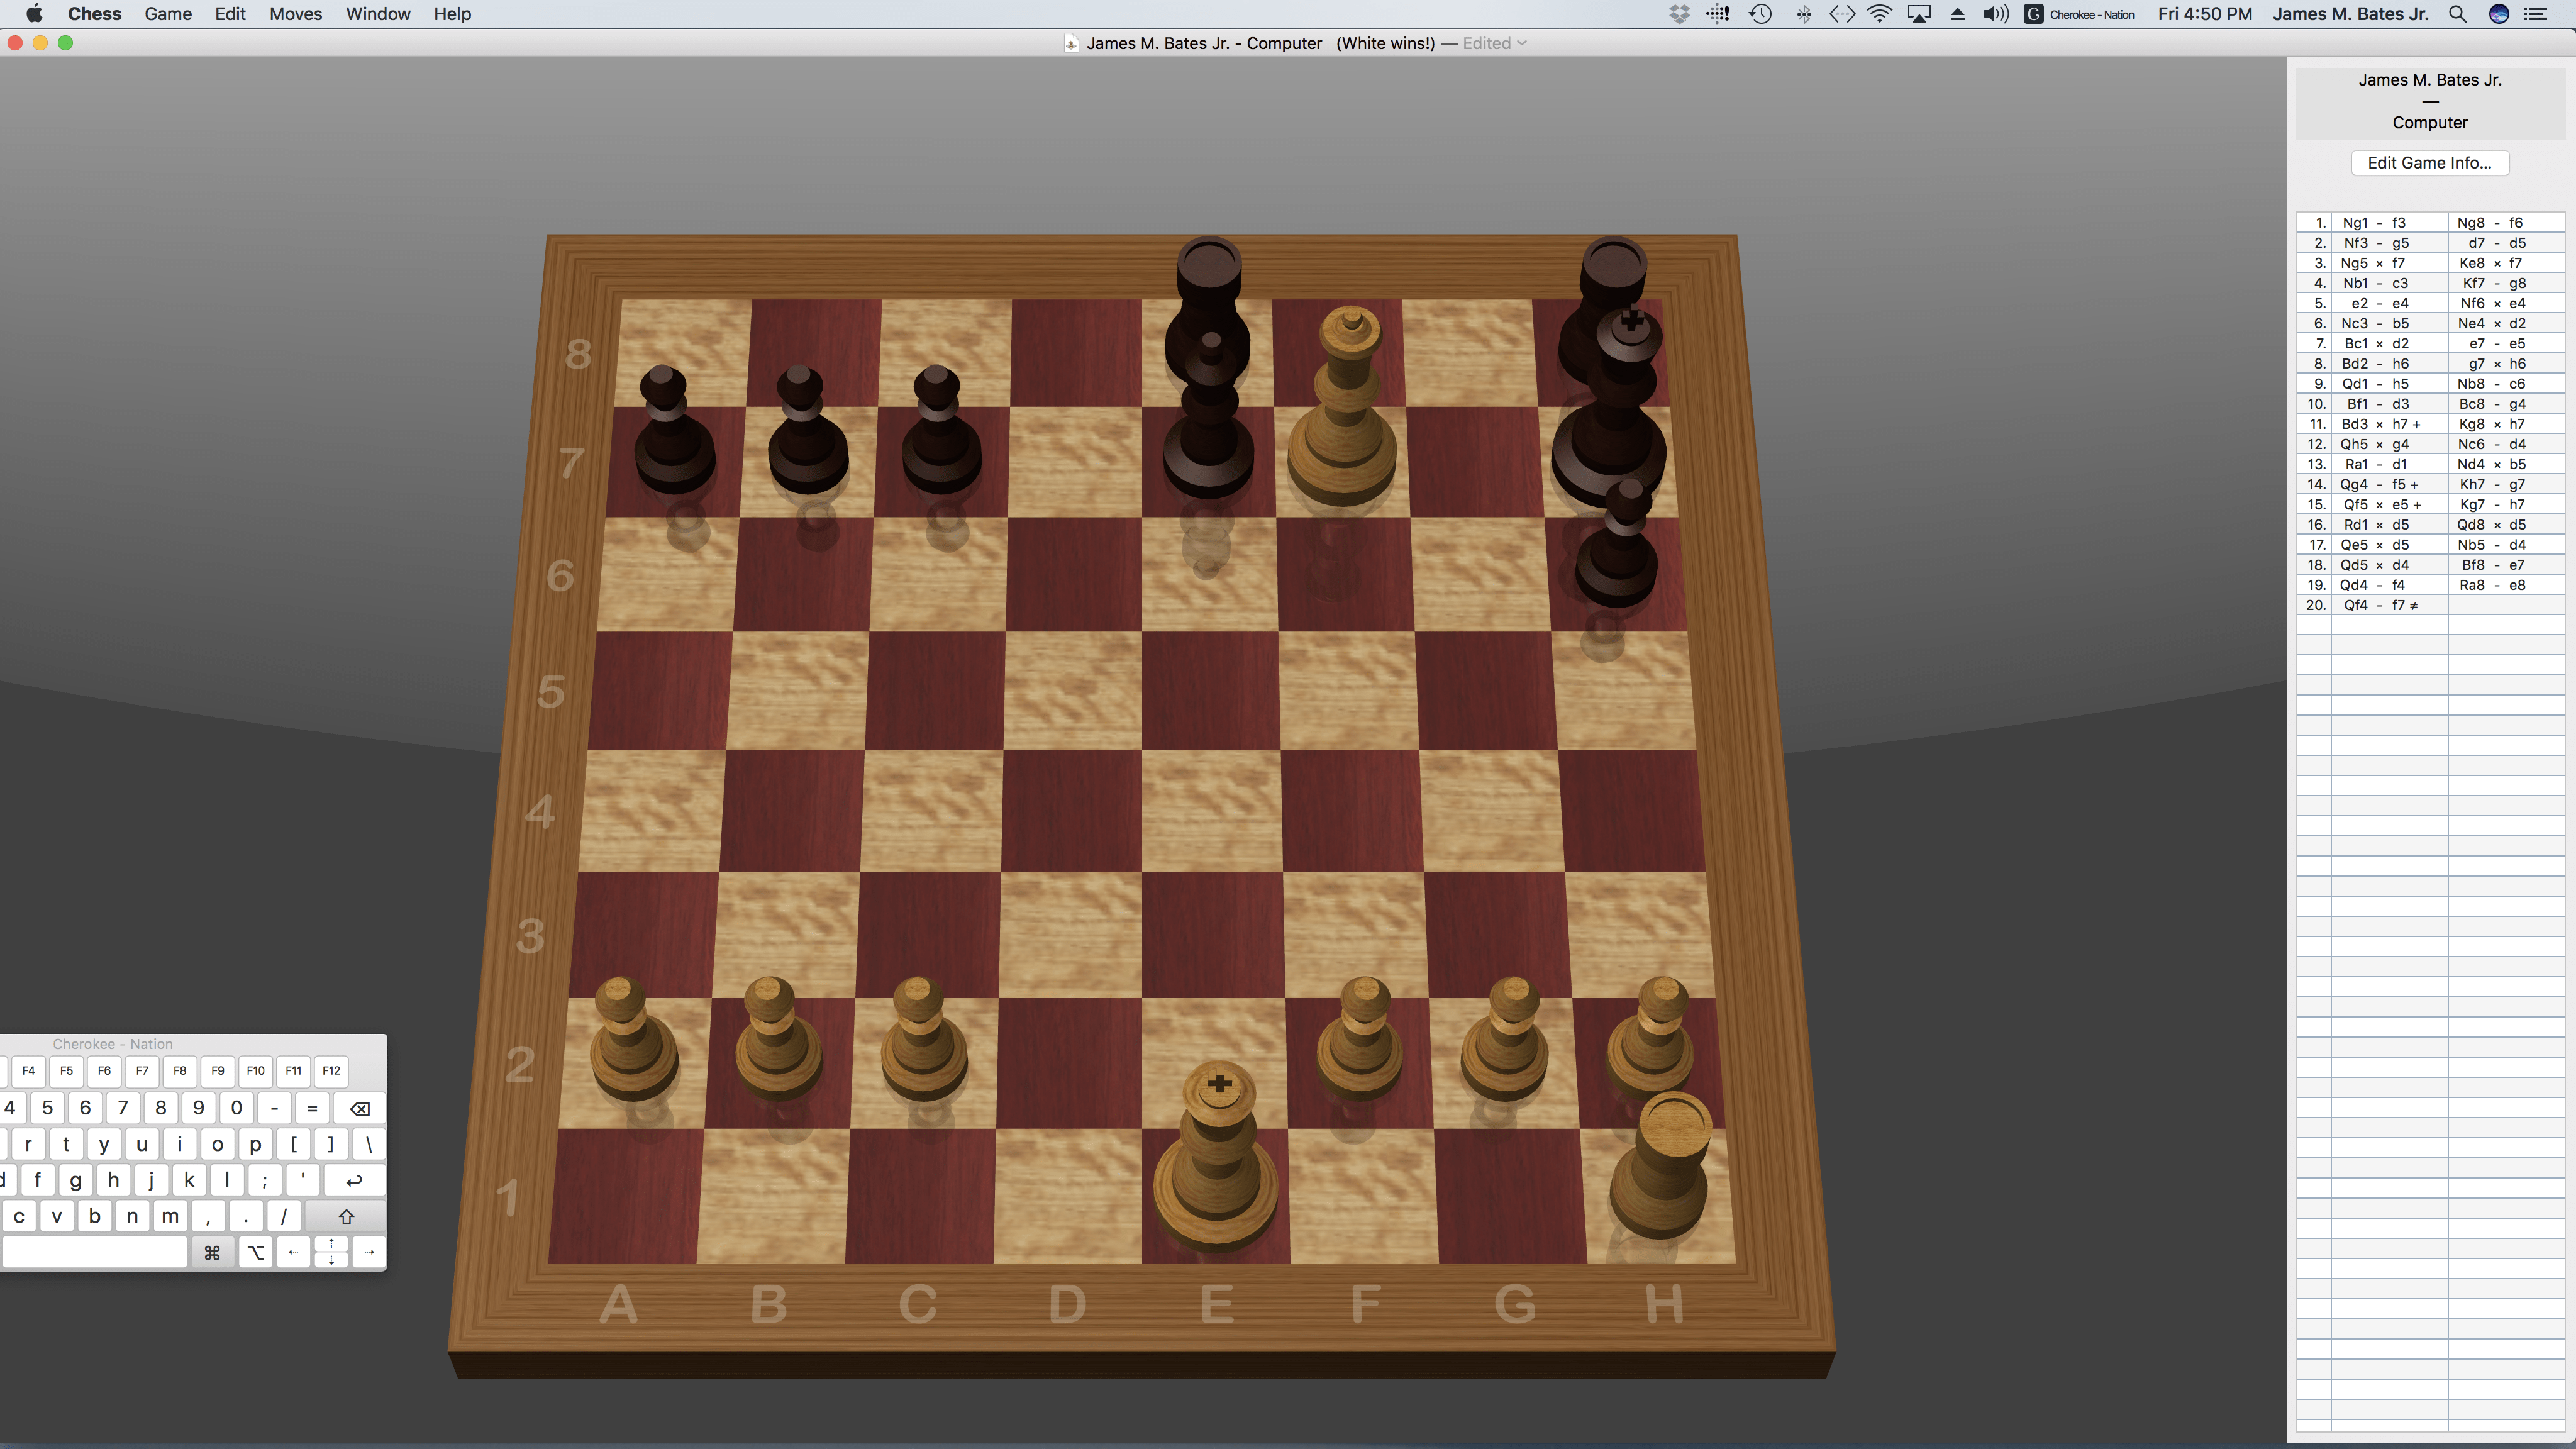
Task: Open the Spotlight search magnifier icon
Action: (2457, 14)
